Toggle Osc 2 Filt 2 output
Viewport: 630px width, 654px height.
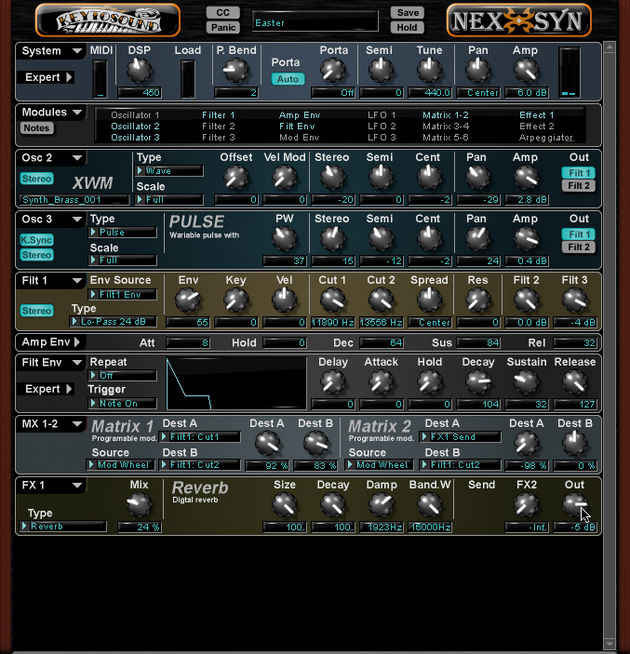point(578,186)
